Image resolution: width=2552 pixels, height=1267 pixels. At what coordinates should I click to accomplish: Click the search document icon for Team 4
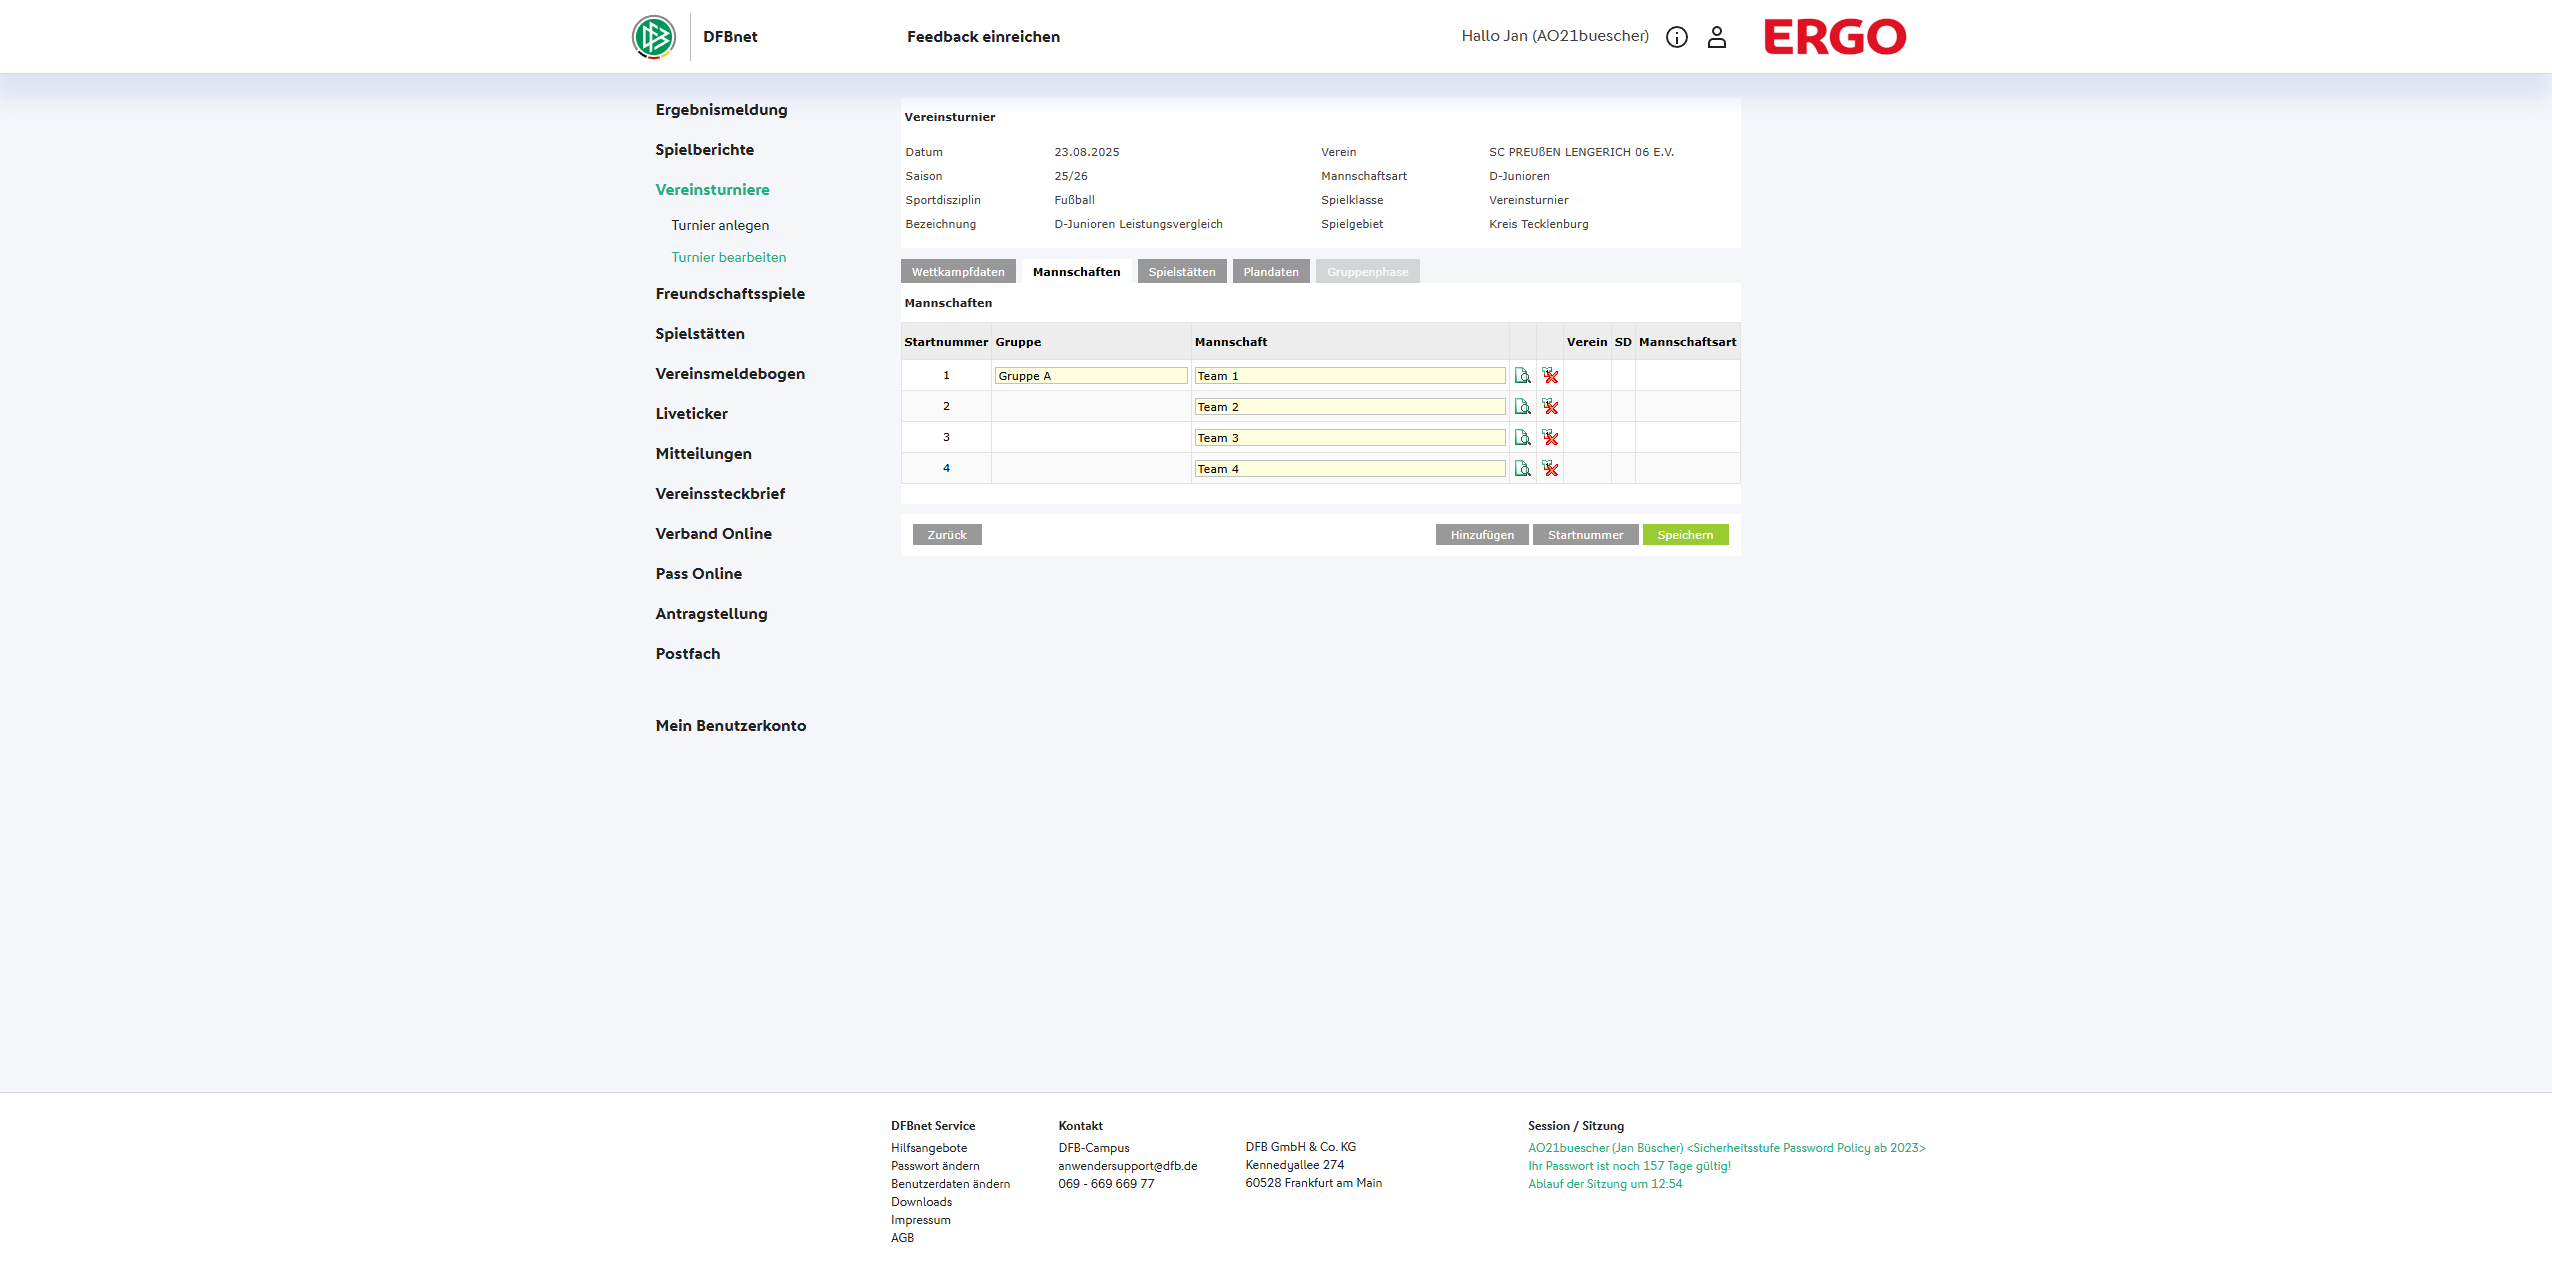(x=1522, y=469)
